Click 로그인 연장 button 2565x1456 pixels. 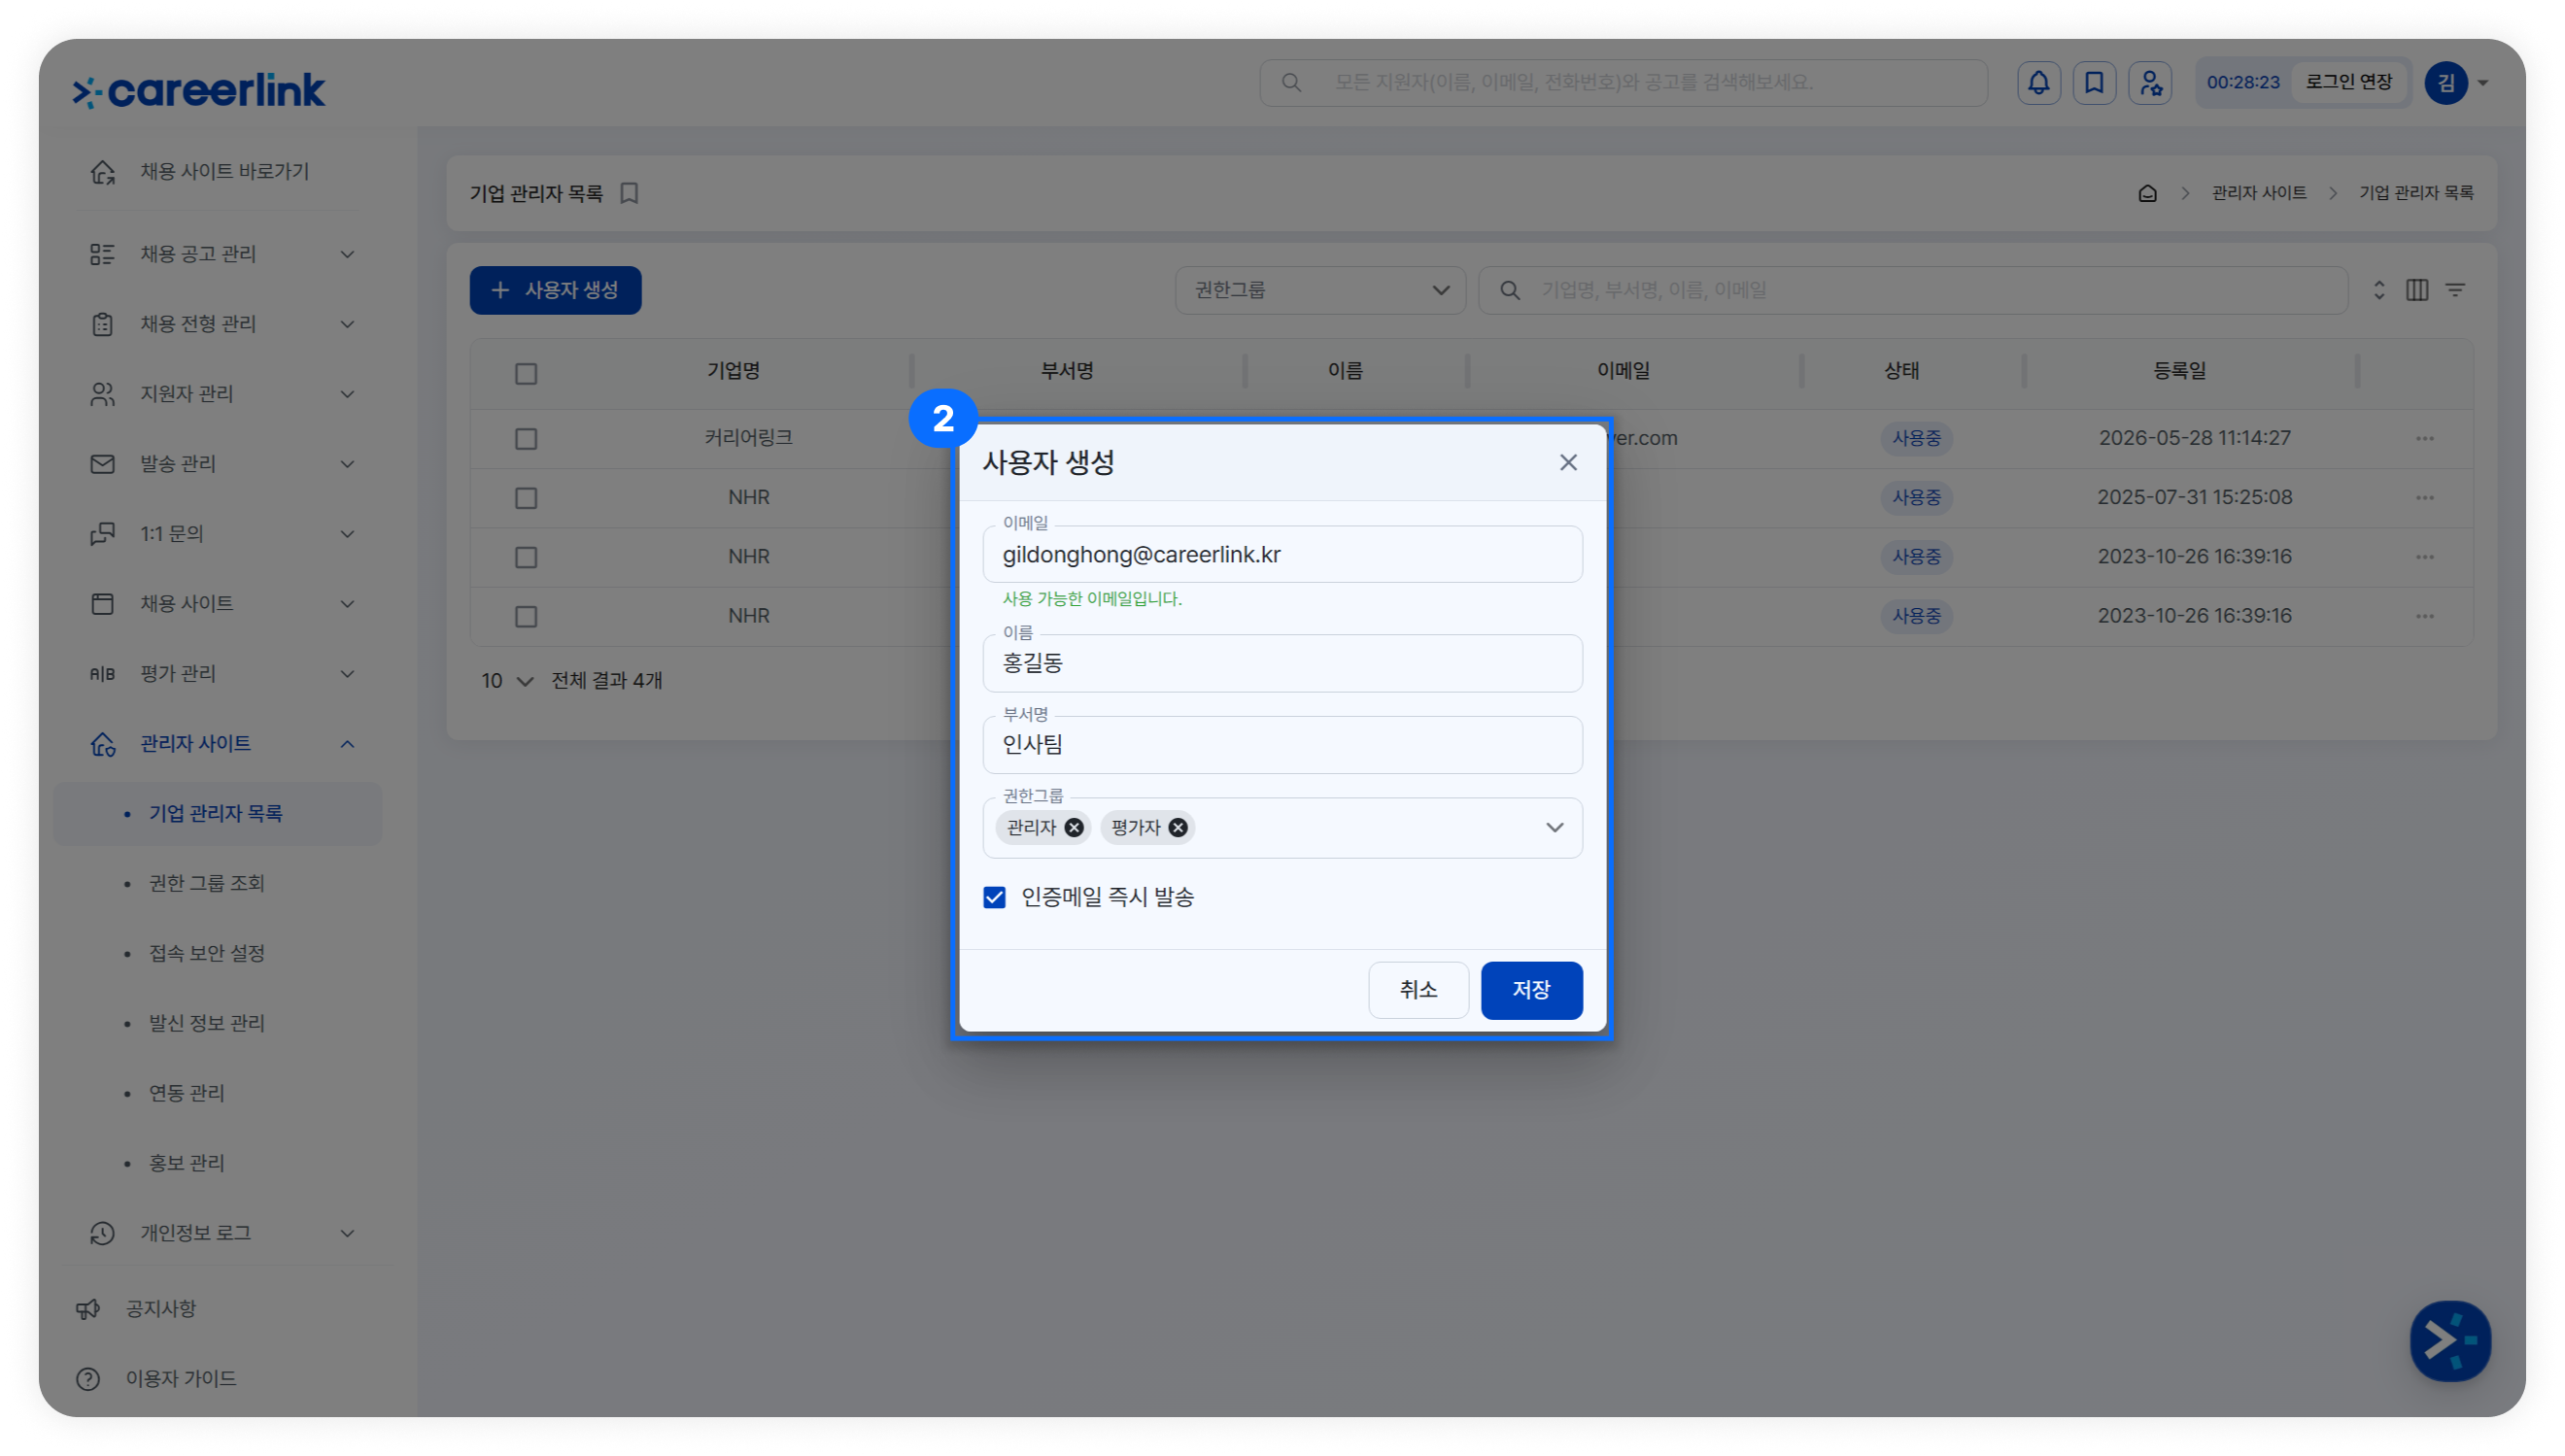coord(2348,82)
